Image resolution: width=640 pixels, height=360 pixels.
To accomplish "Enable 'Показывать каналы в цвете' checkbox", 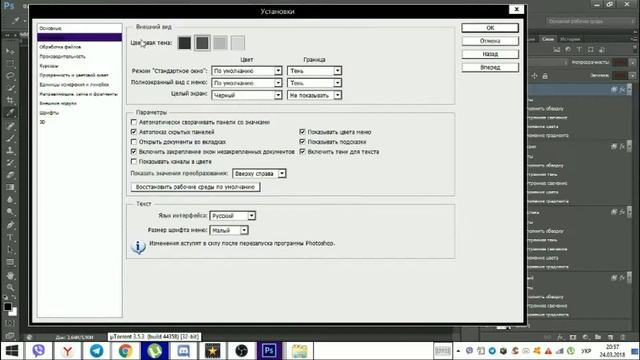I will (133, 162).
